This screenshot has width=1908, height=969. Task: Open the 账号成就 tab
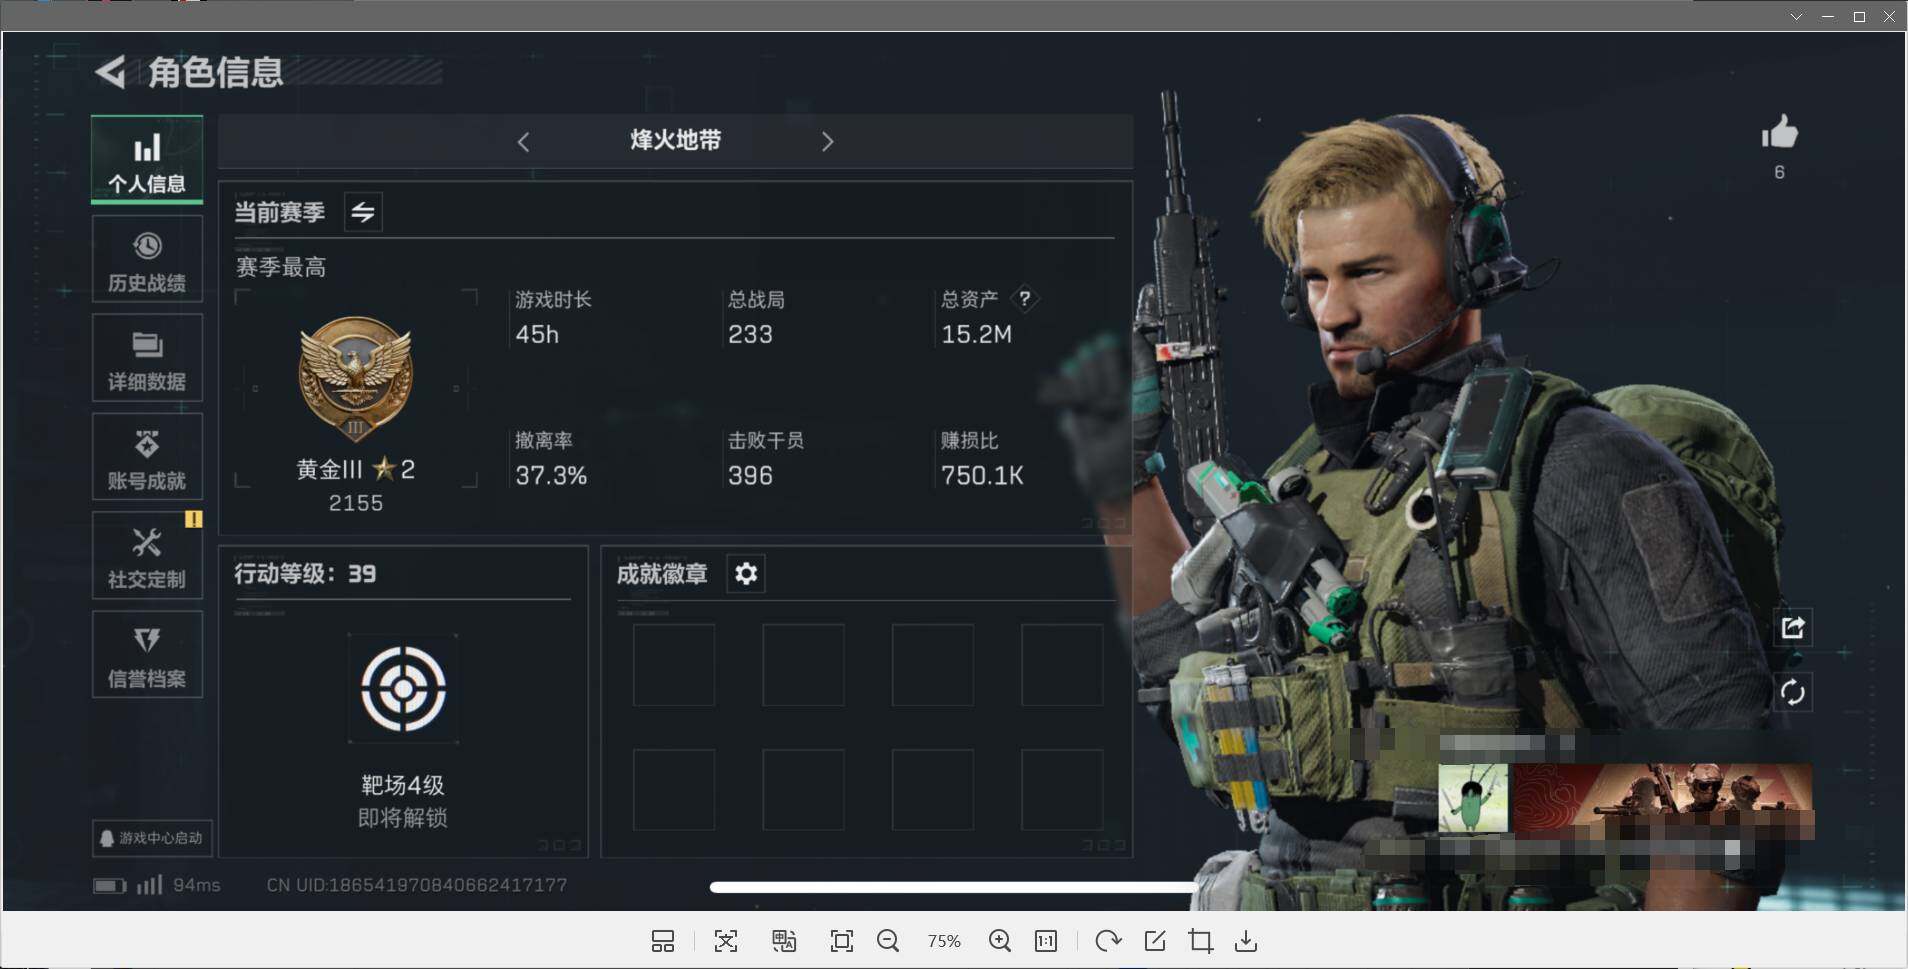coord(147,457)
